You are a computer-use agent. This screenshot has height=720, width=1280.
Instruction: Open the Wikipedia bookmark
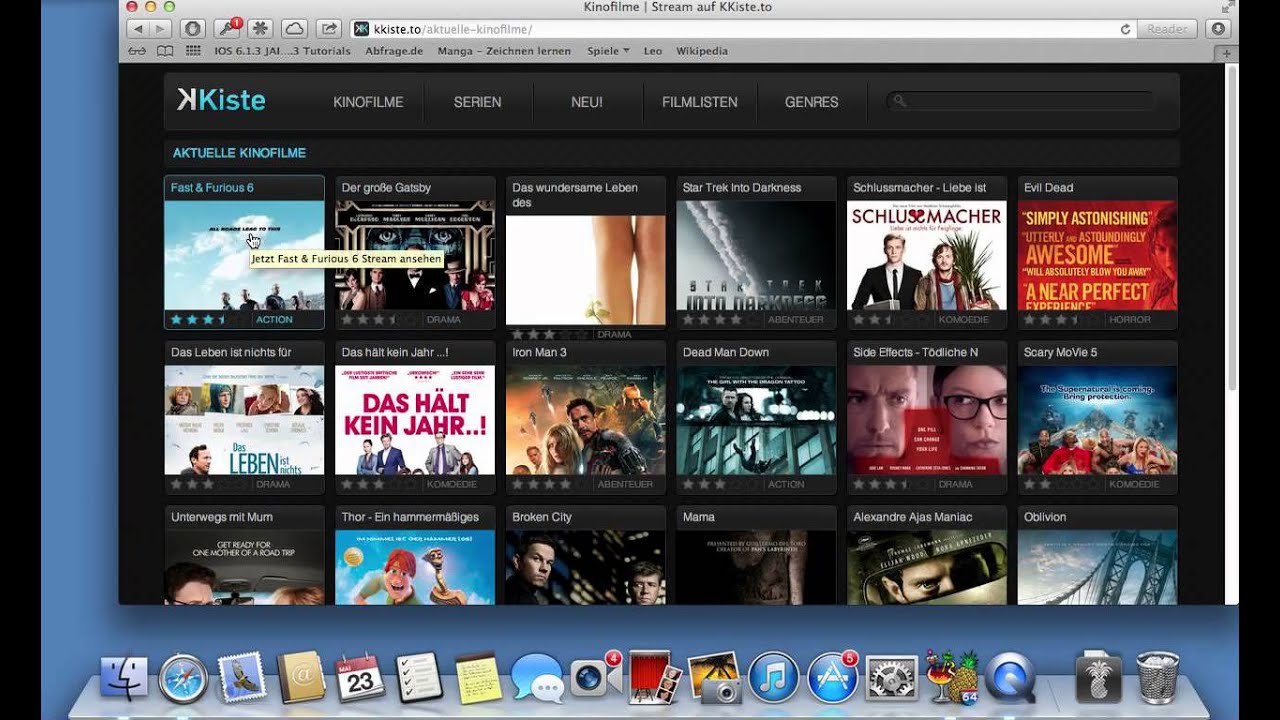(702, 51)
